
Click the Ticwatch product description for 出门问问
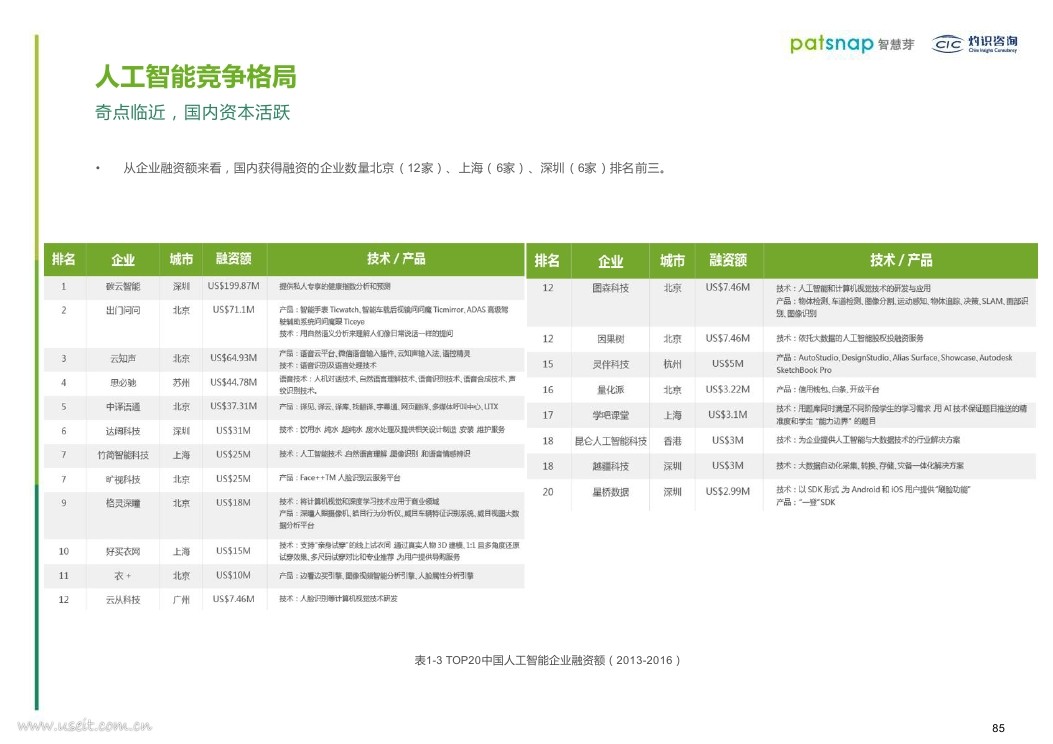[x=394, y=321]
